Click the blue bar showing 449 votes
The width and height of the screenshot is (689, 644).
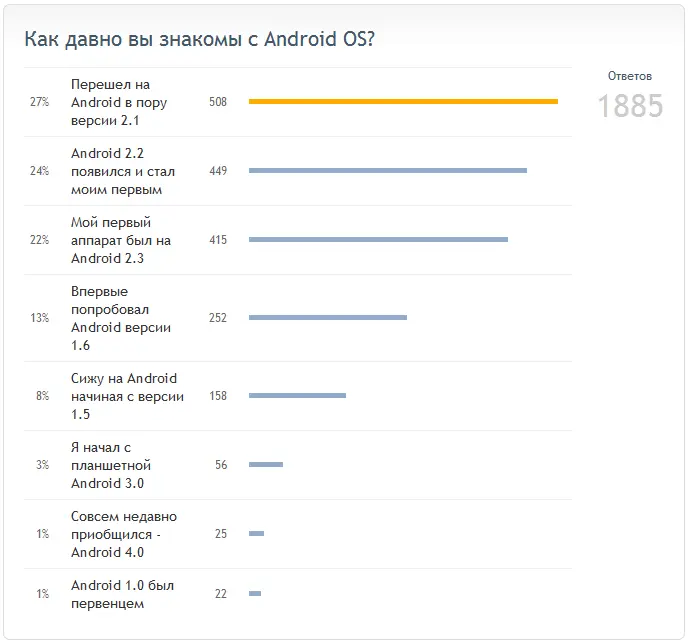coord(388,170)
